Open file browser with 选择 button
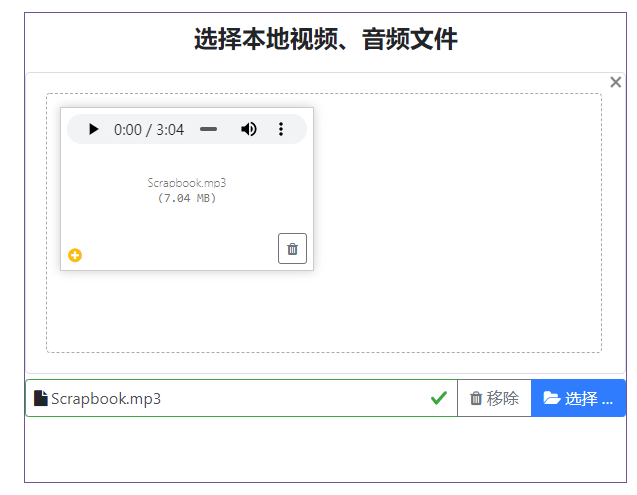This screenshot has width=637, height=495. pyautogui.click(x=578, y=398)
